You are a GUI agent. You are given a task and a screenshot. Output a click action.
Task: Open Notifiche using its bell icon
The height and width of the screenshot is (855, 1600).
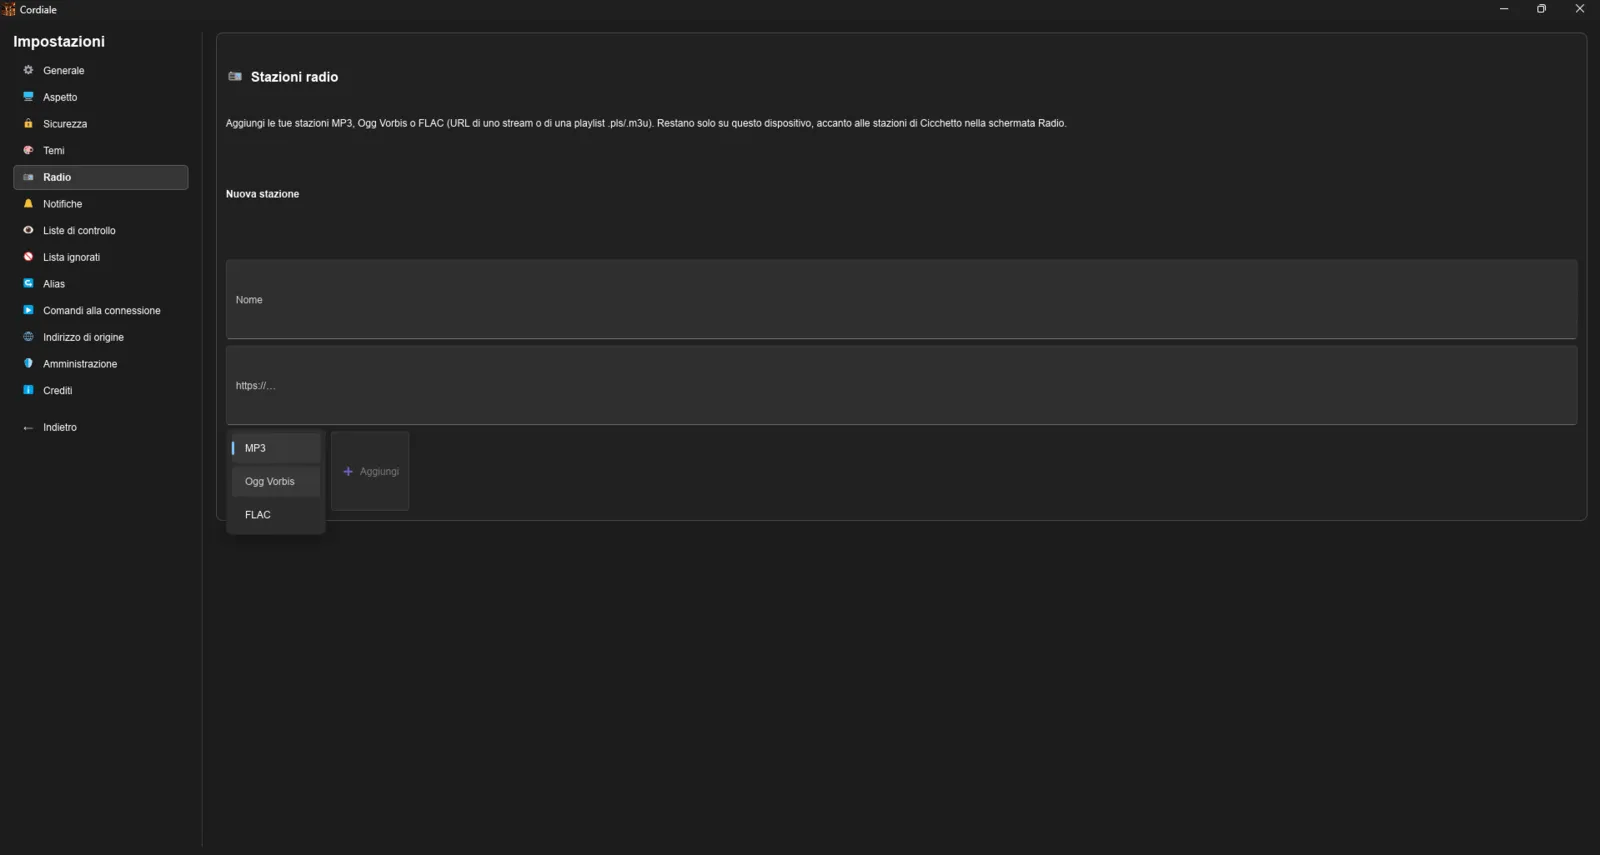click(28, 204)
